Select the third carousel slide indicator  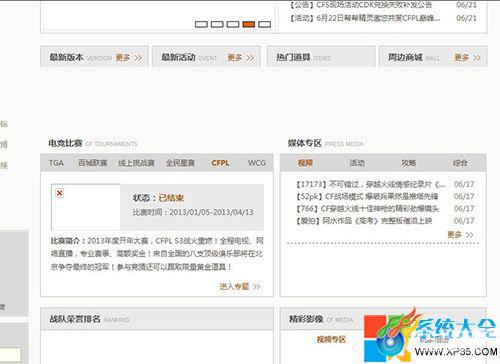click(233, 24)
